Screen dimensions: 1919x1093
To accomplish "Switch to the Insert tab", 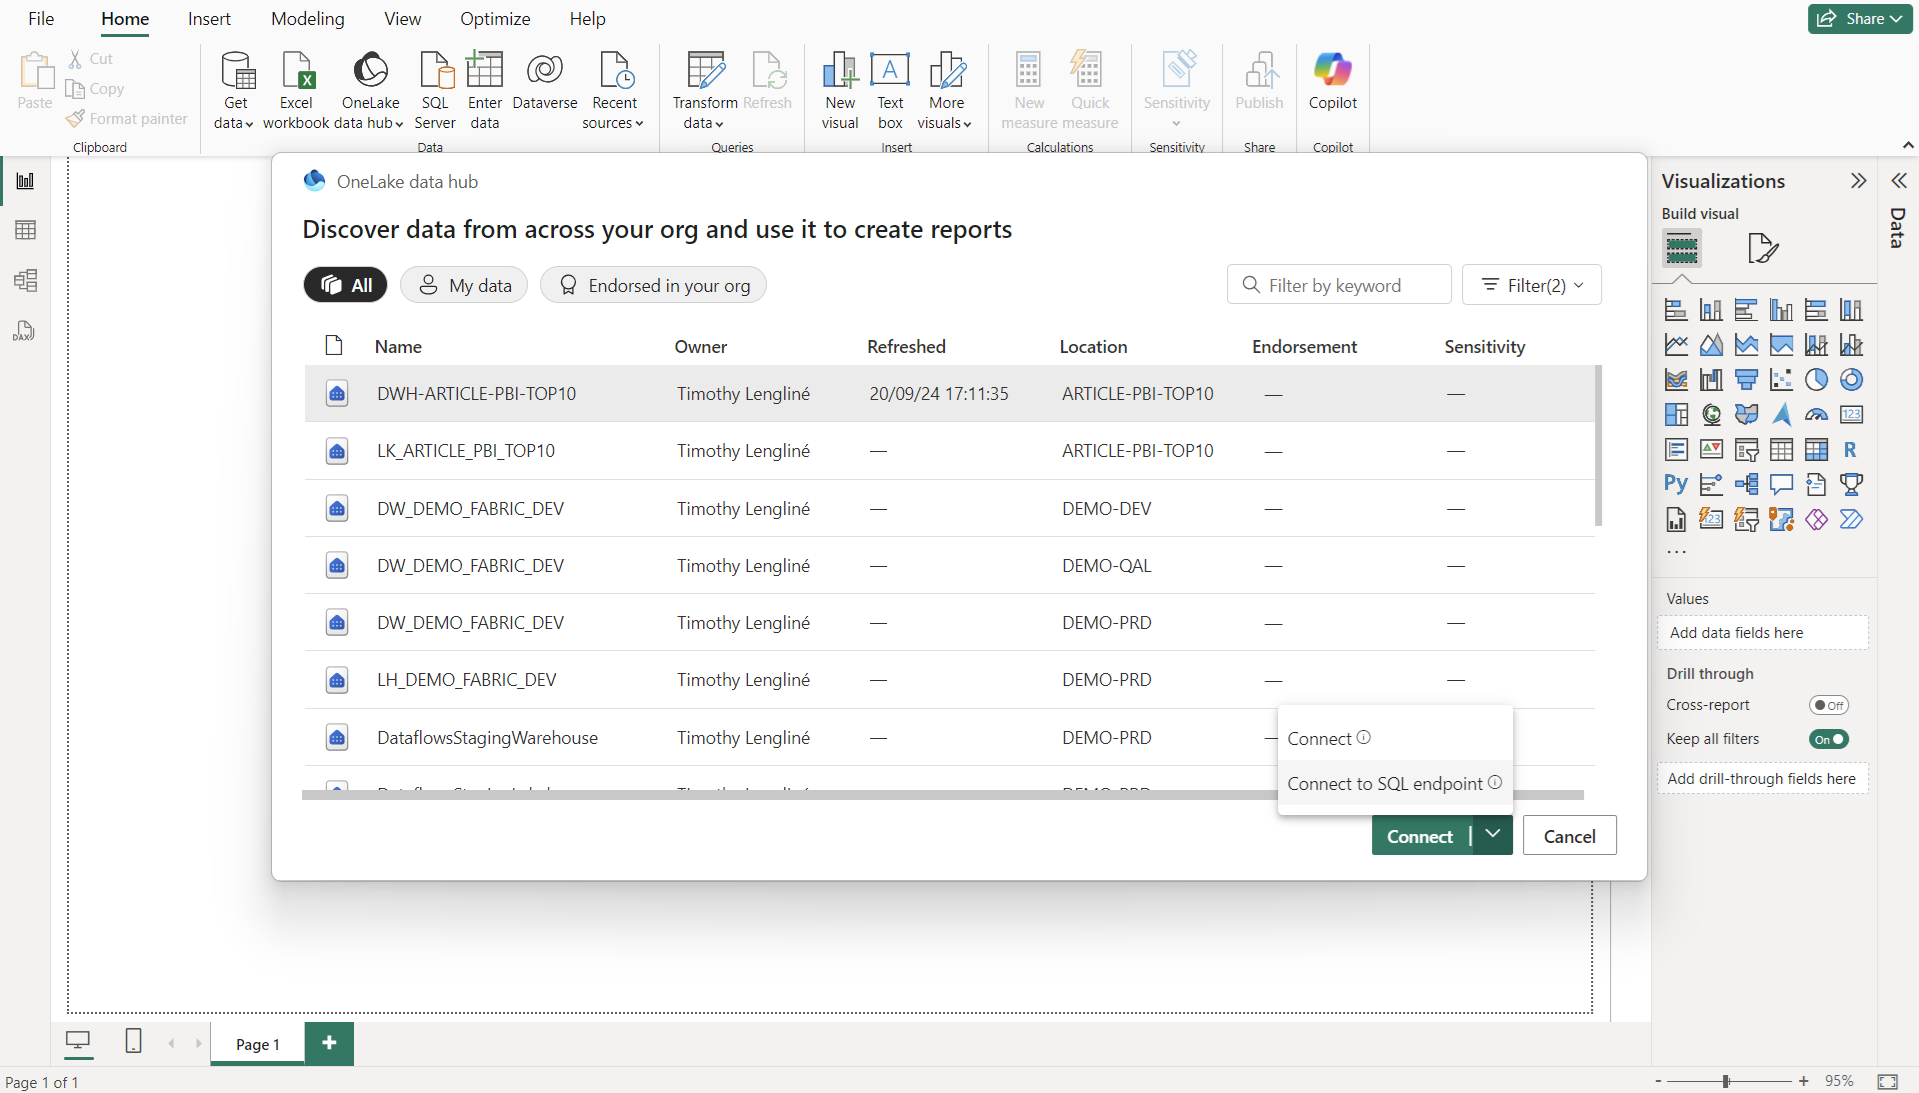I will point(209,19).
